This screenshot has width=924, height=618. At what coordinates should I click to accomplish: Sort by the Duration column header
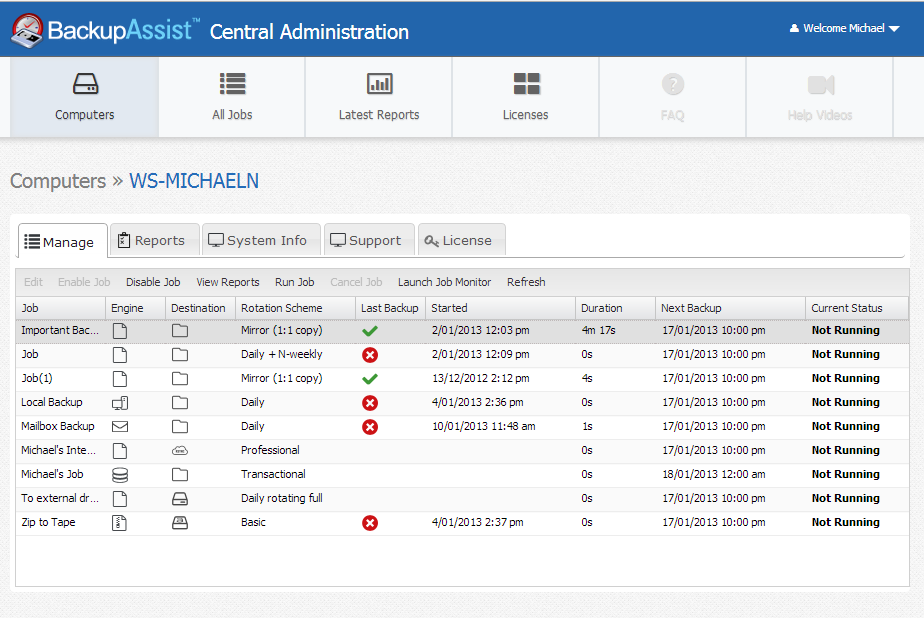click(615, 308)
